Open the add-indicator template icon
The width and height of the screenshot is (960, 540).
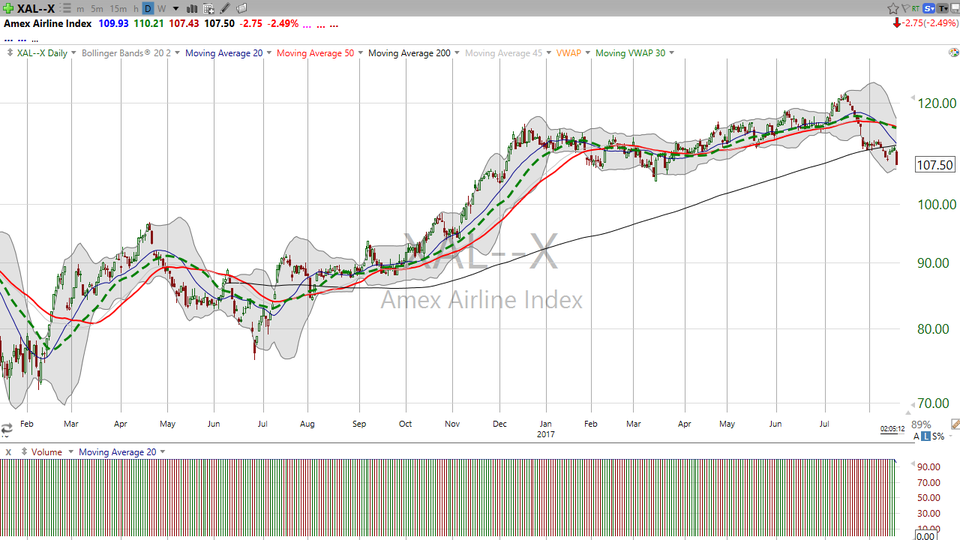(208, 9)
